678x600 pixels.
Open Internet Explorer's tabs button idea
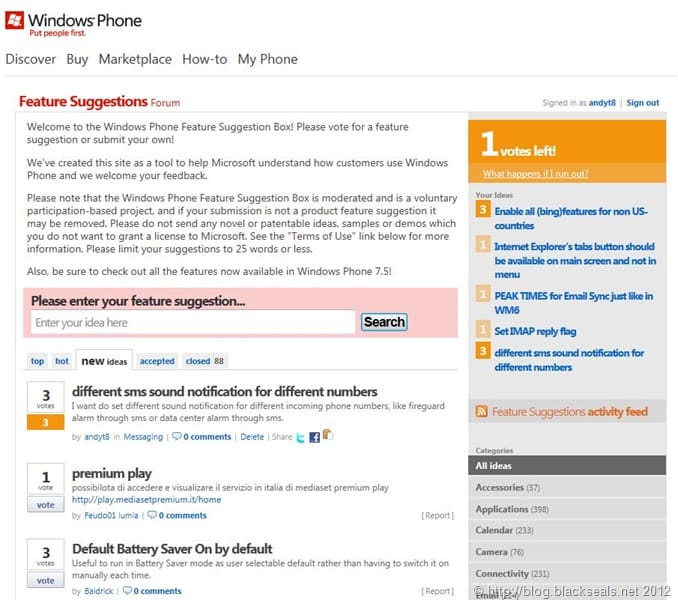(575, 260)
